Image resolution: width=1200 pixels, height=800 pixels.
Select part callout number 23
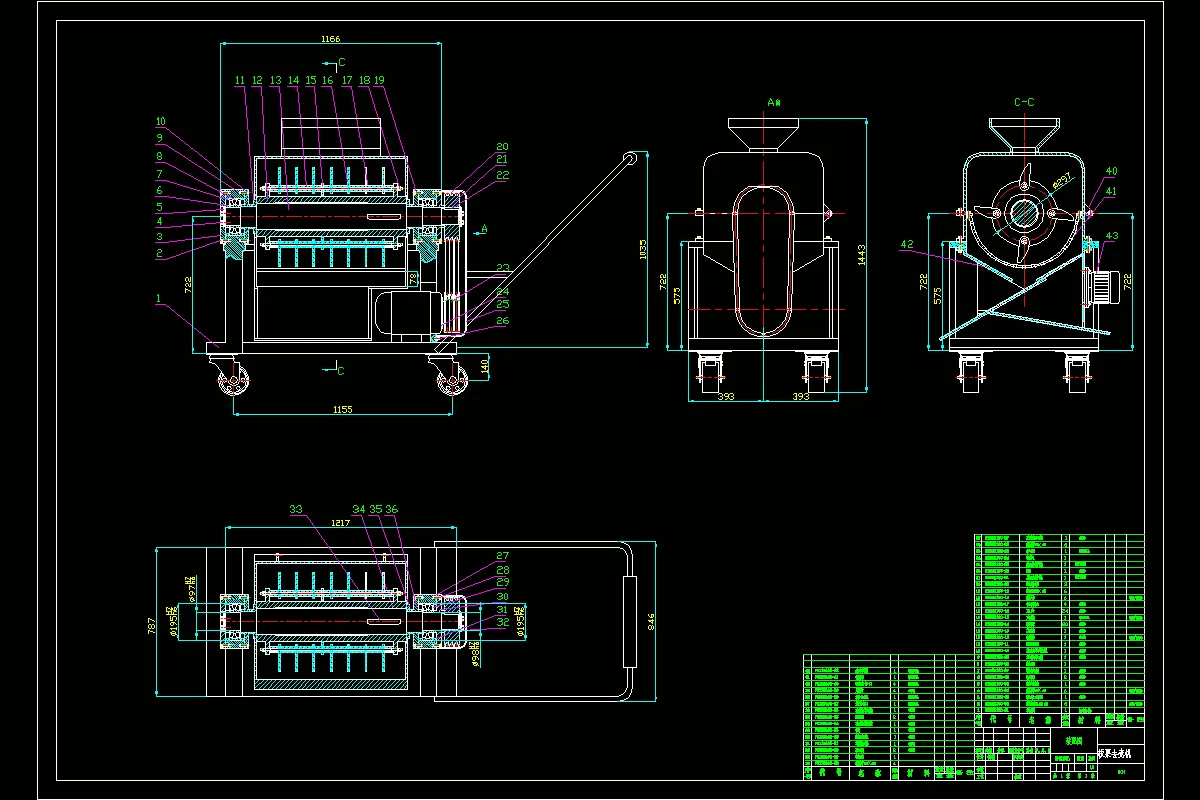tap(502, 267)
